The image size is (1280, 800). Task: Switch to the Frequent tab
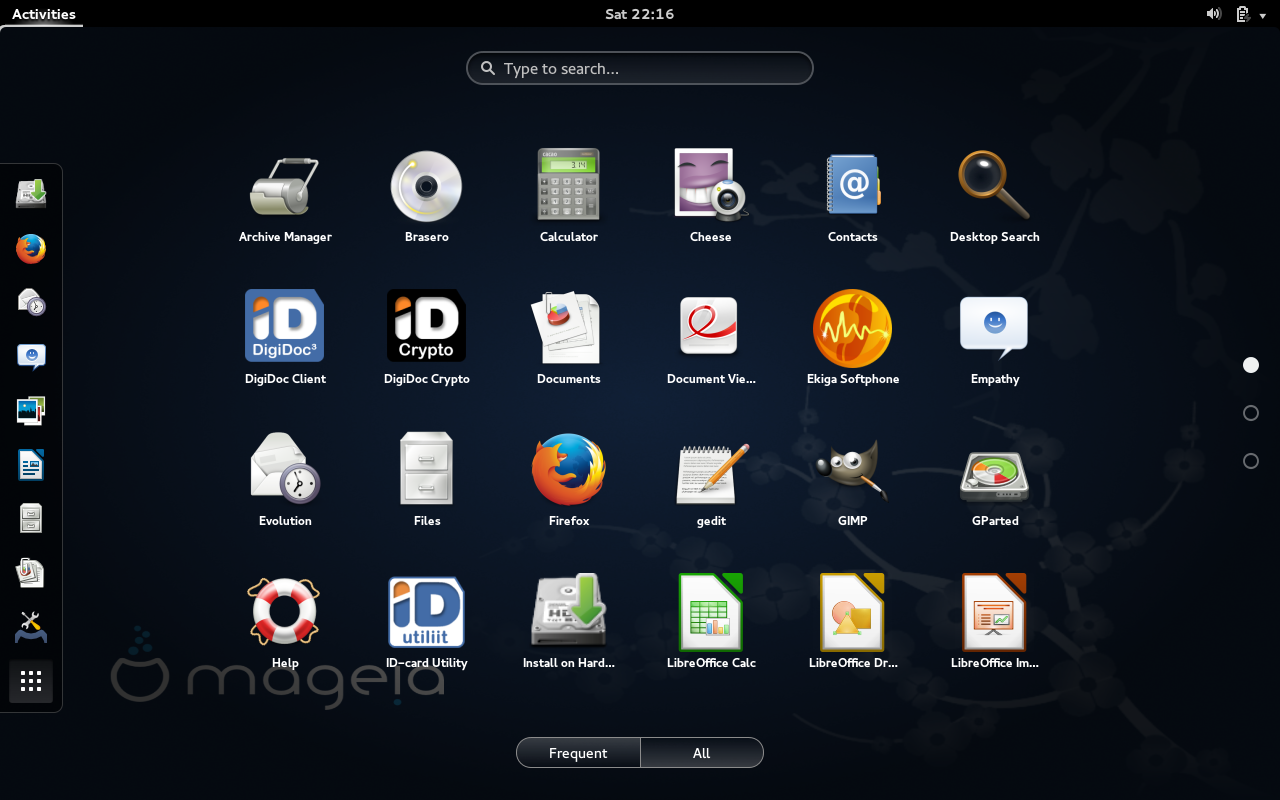click(578, 753)
